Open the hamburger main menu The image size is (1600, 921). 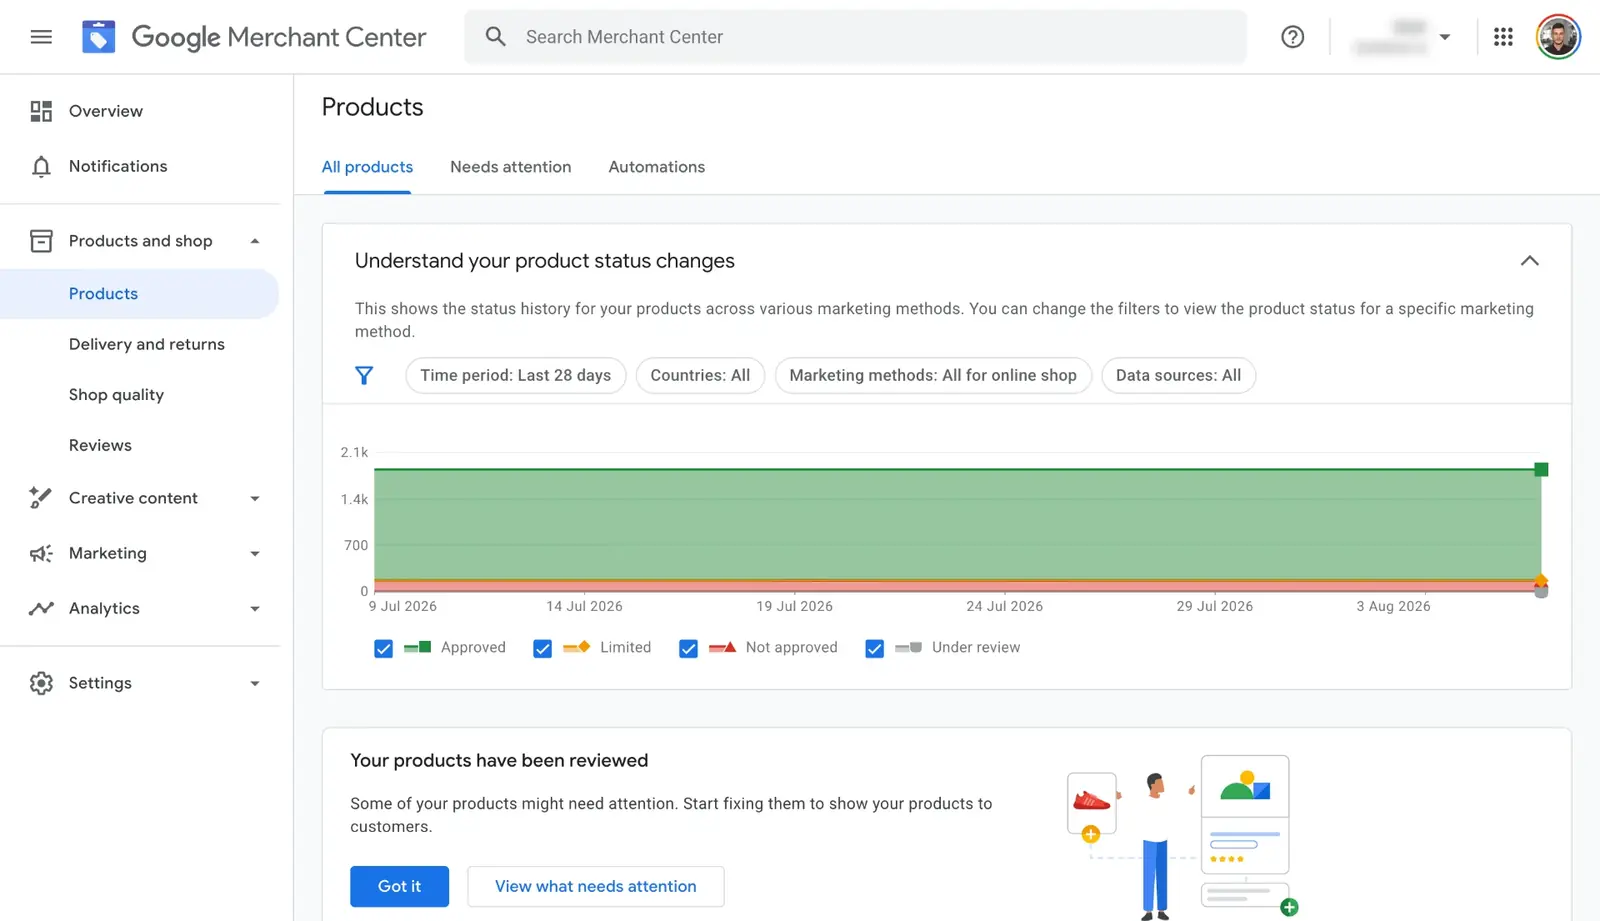41,37
